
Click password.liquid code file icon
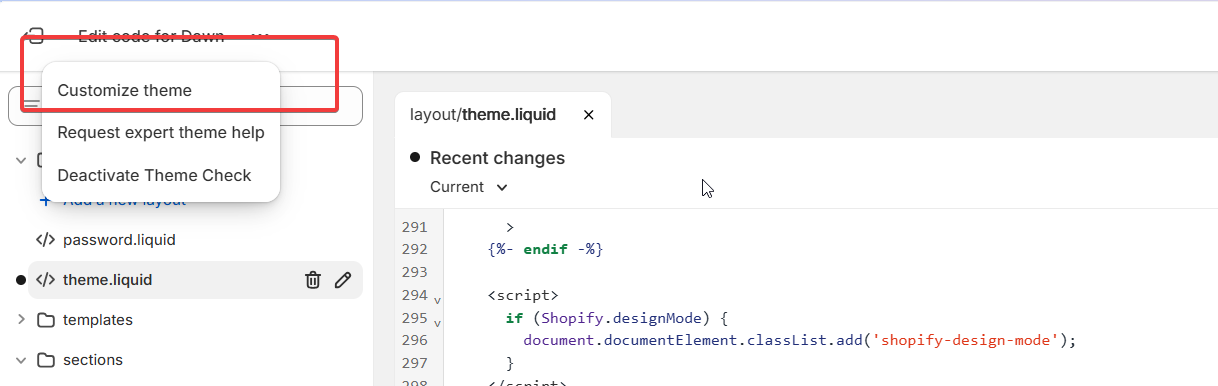(x=45, y=240)
